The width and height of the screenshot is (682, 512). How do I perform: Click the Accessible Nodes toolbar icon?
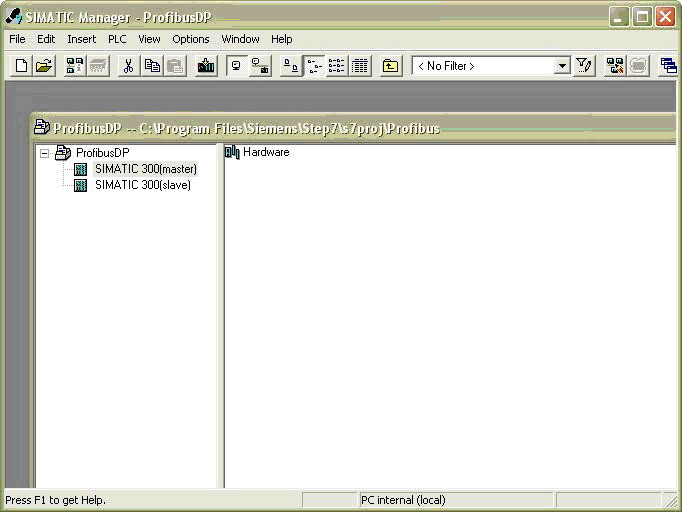click(x=75, y=66)
